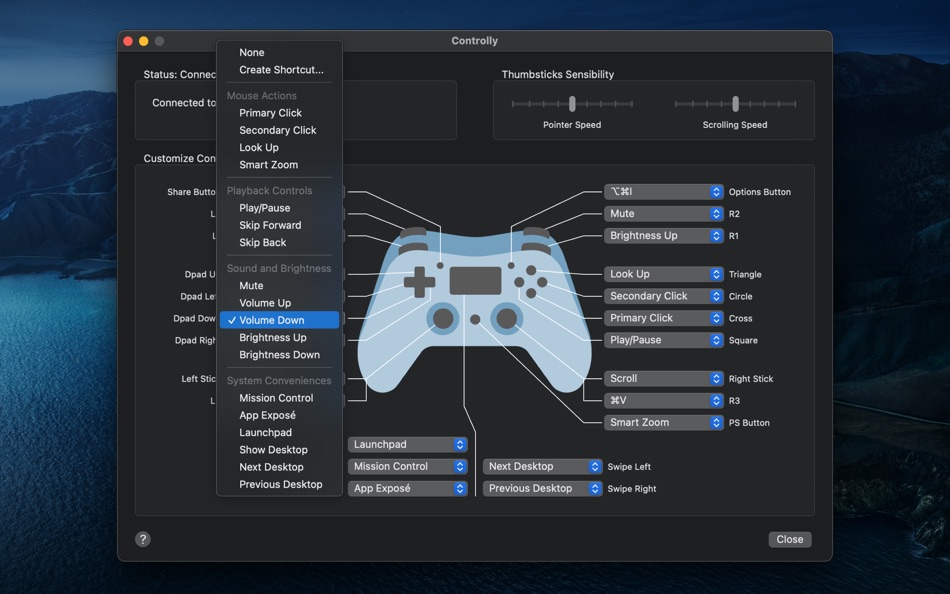Choose Next Desktop in the popup menu

click(279, 467)
